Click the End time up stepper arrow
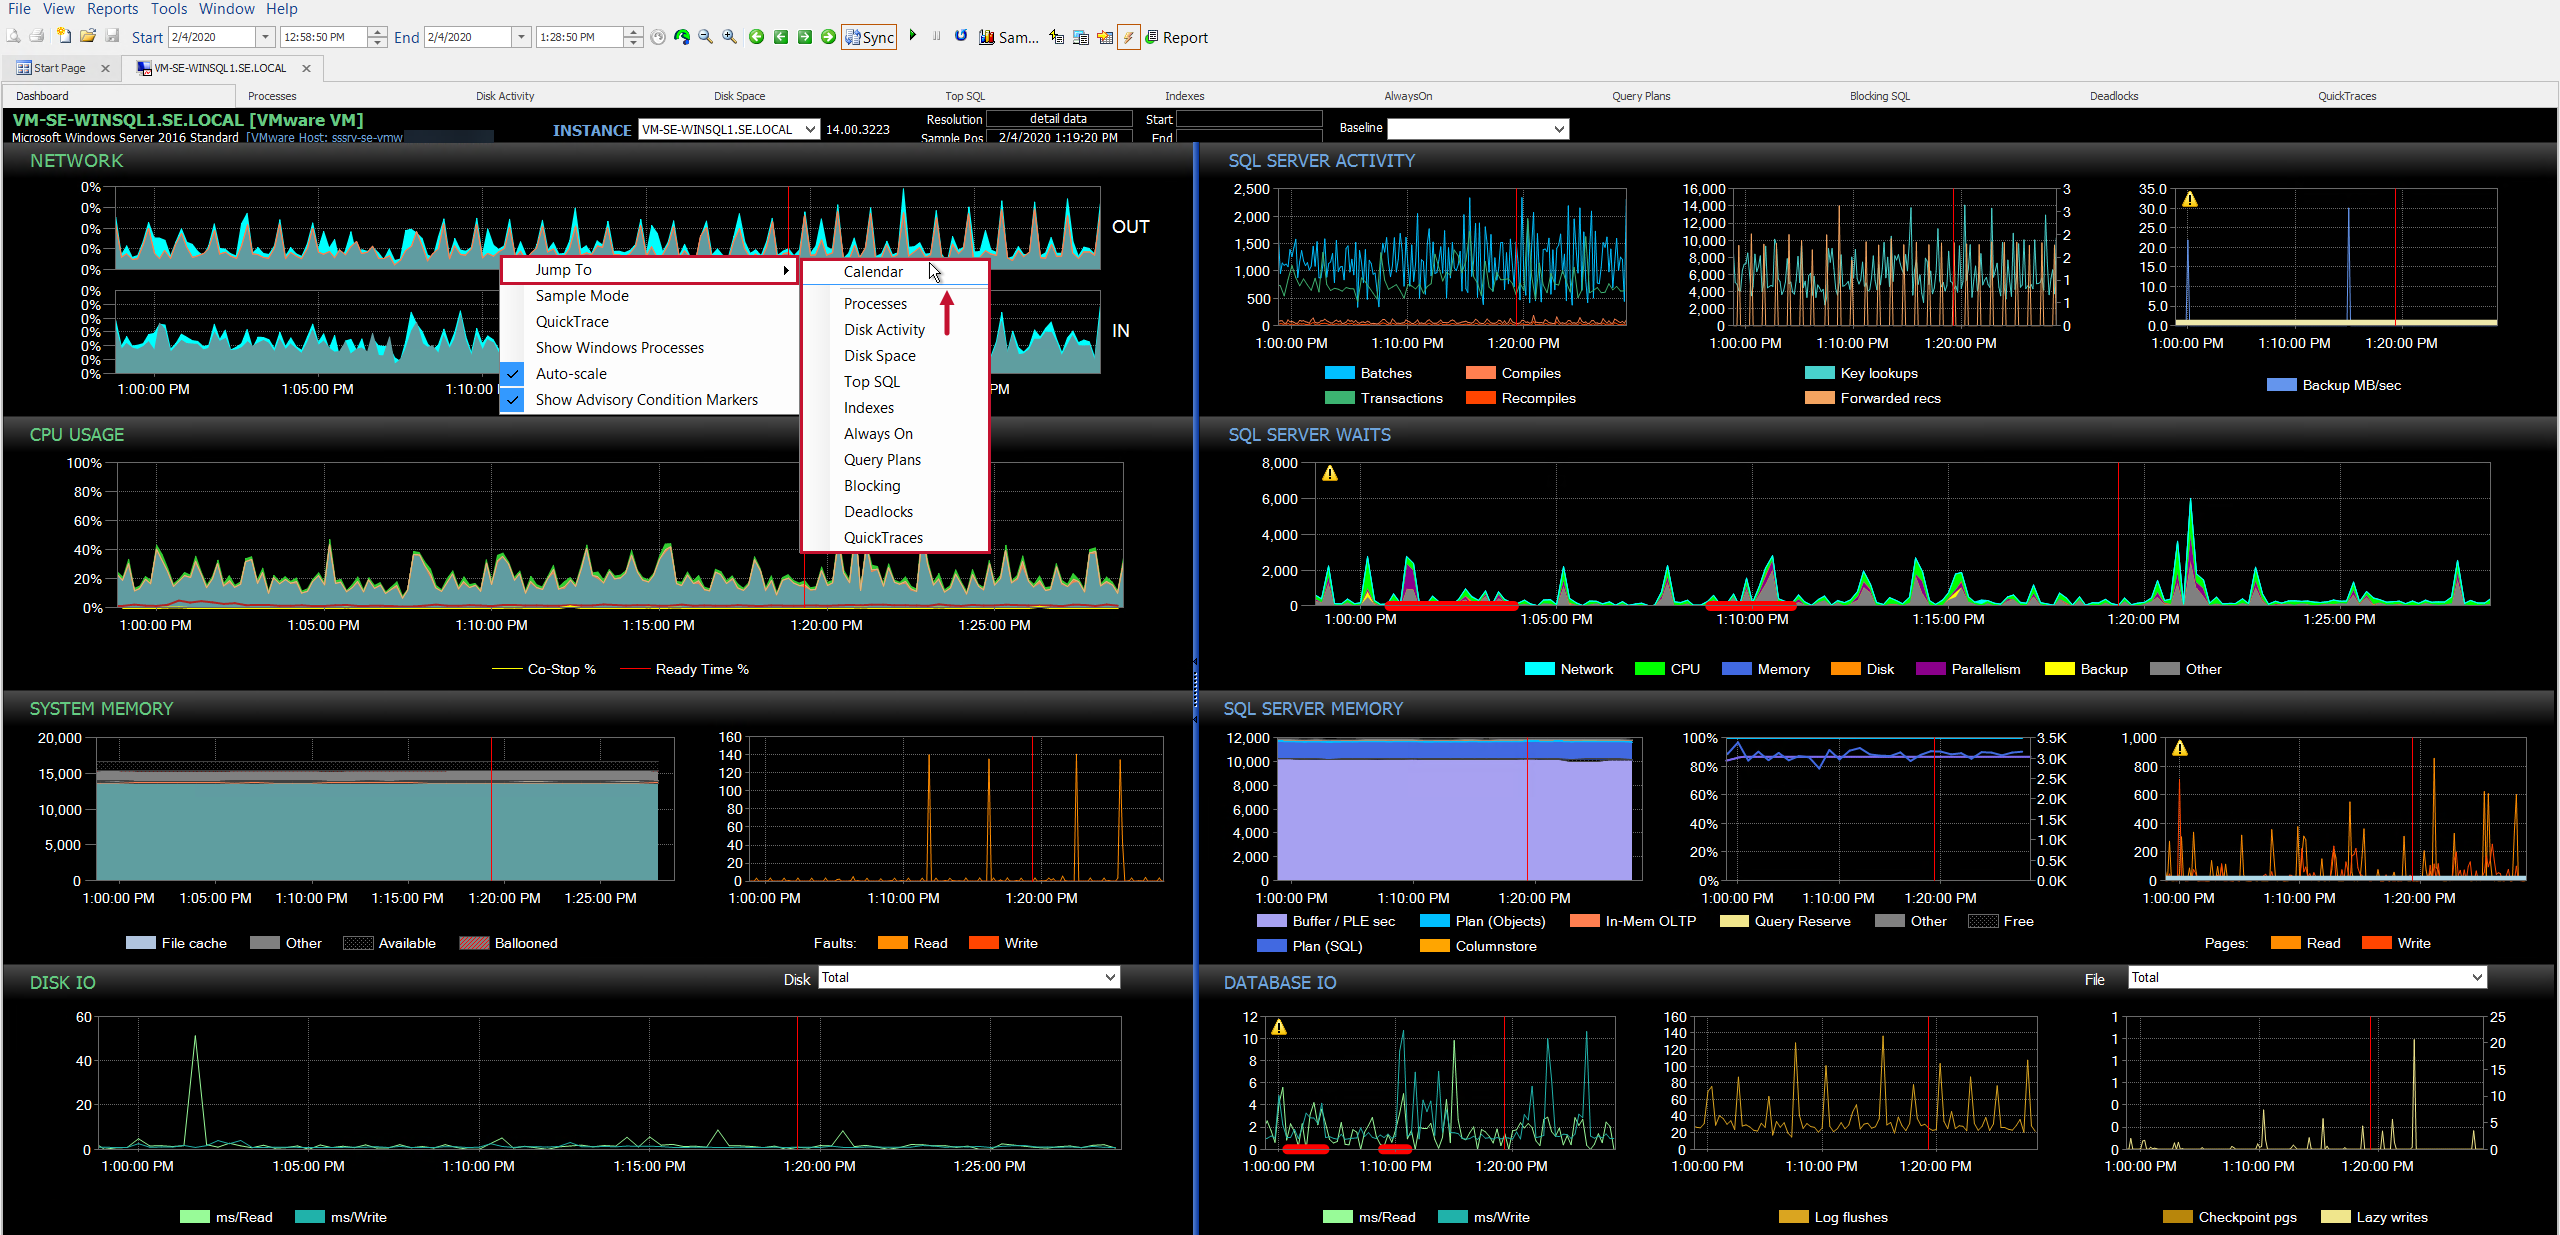Screen dimensions: 2560x1235 [633, 31]
